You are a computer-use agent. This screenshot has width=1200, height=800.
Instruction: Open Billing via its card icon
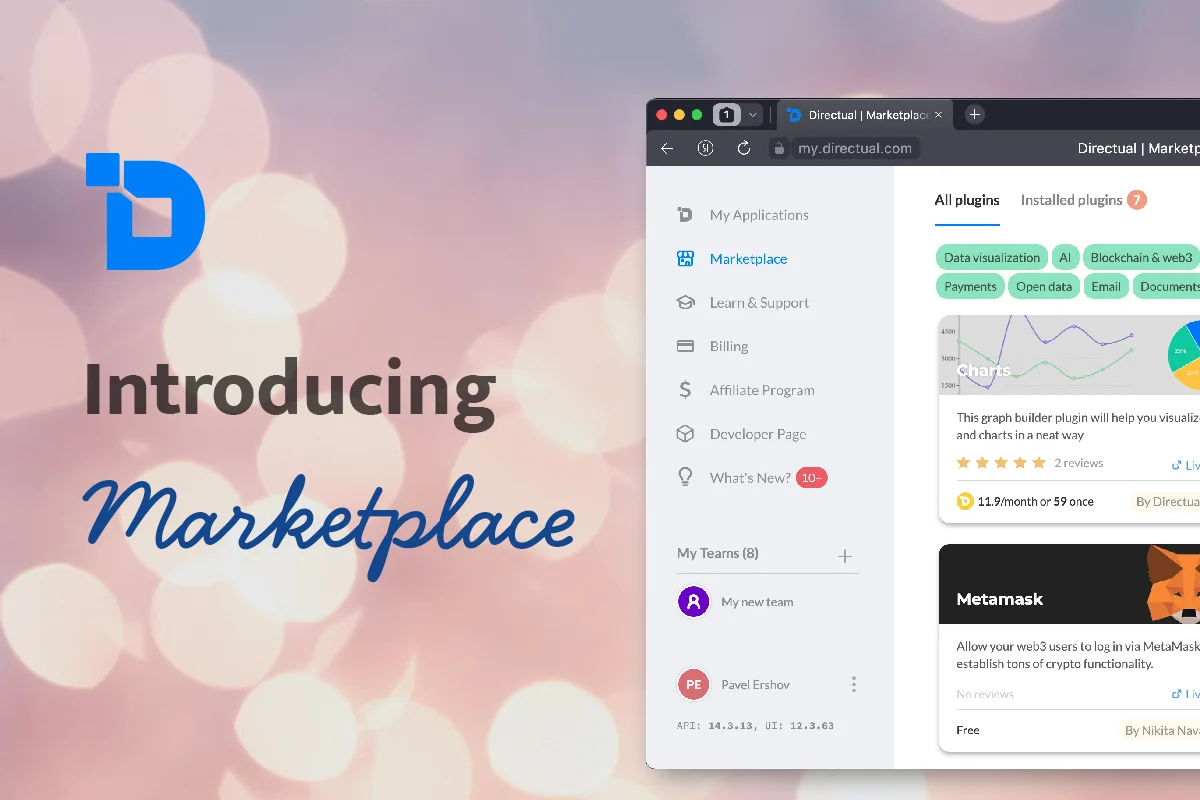pyautogui.click(x=685, y=346)
